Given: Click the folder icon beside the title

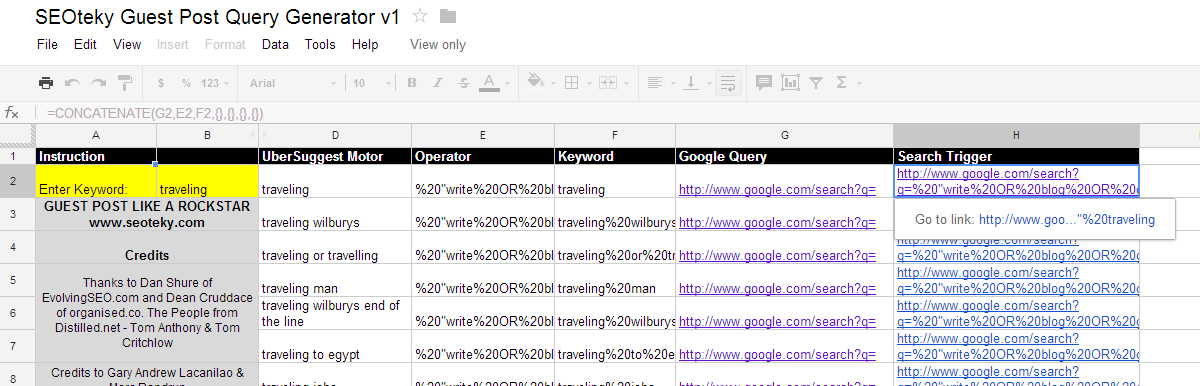Looking at the screenshot, I should coord(447,17).
